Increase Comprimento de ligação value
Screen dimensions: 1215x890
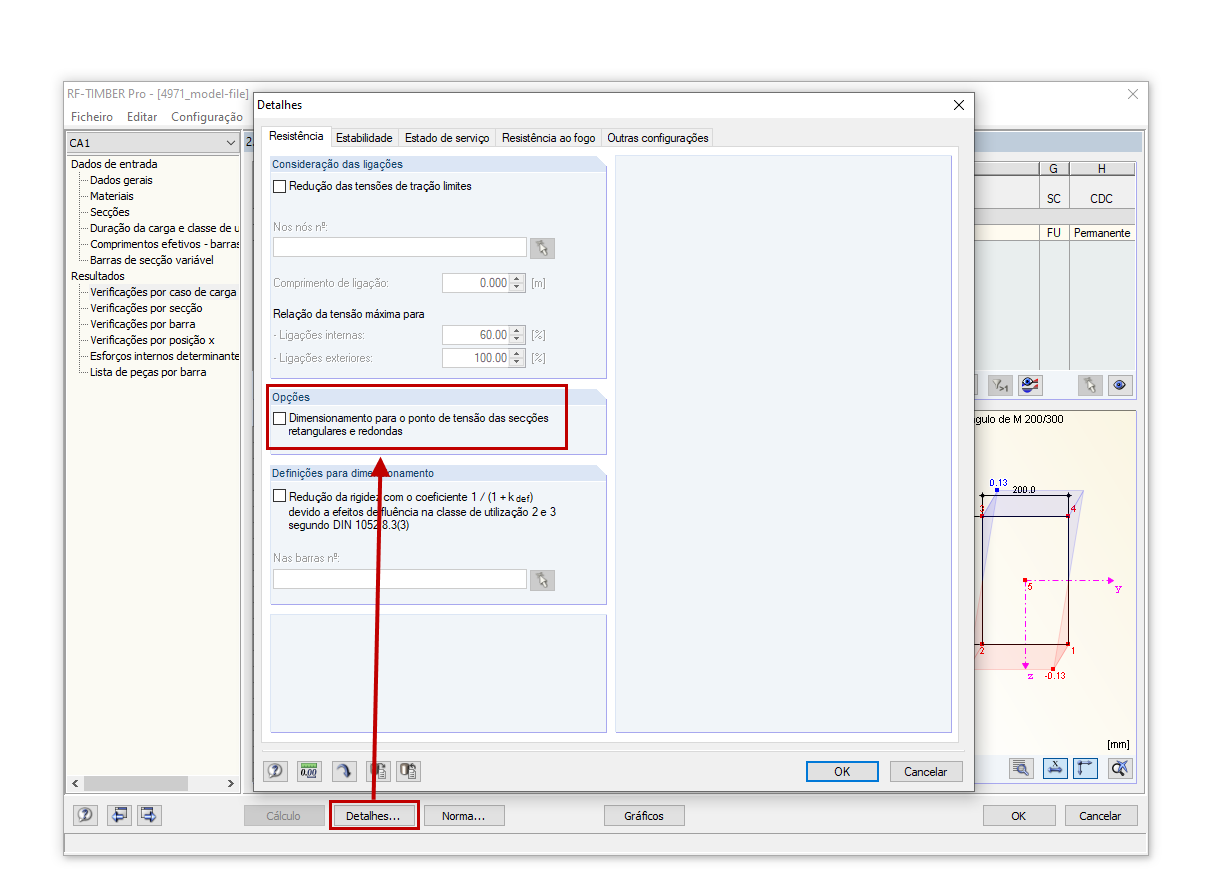pyautogui.click(x=517, y=278)
